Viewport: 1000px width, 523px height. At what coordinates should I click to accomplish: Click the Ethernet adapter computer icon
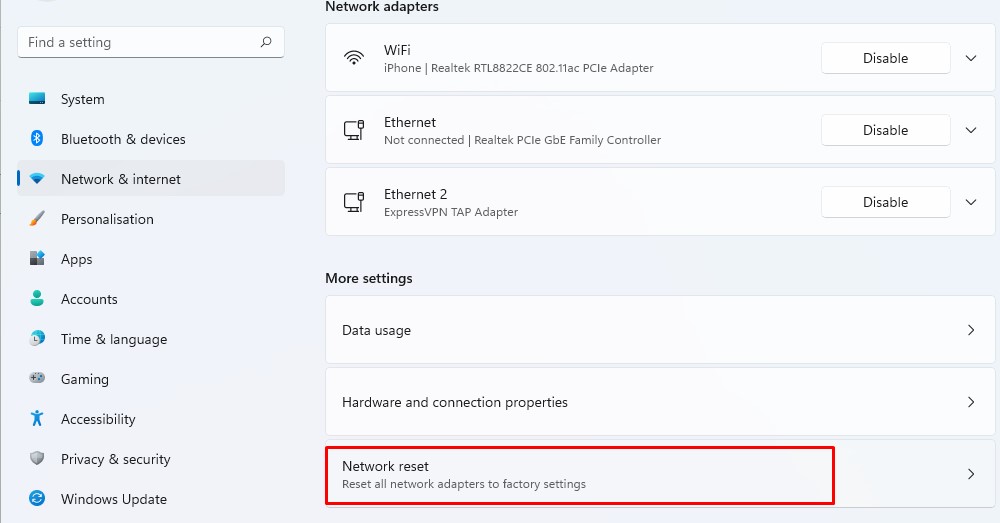354,130
